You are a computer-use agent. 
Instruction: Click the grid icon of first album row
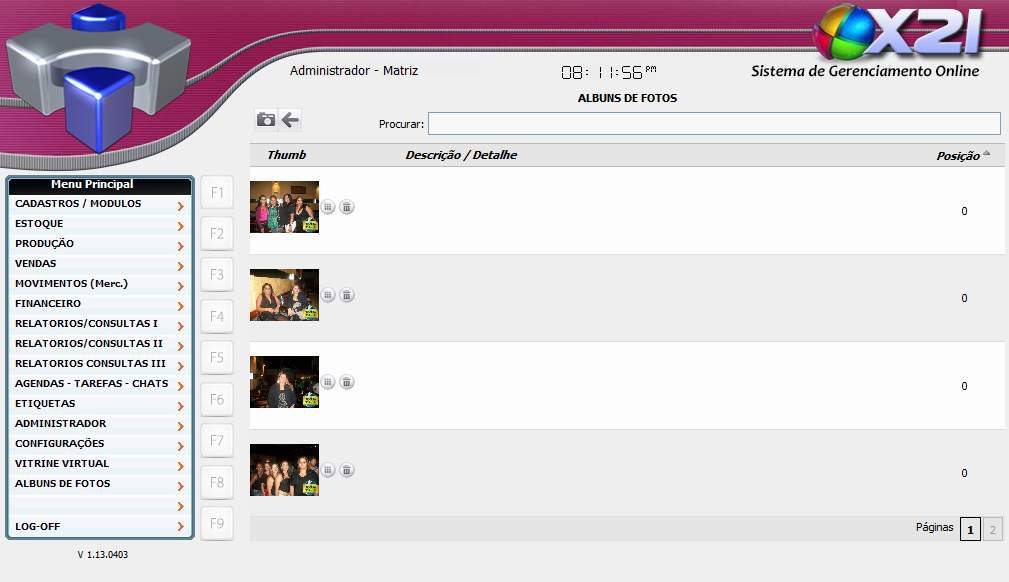(x=328, y=207)
